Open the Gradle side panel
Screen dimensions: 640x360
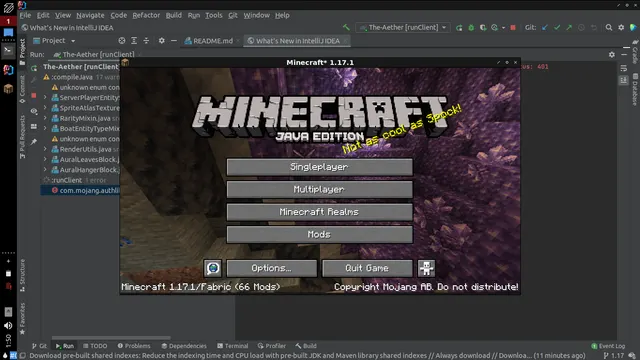635,52
